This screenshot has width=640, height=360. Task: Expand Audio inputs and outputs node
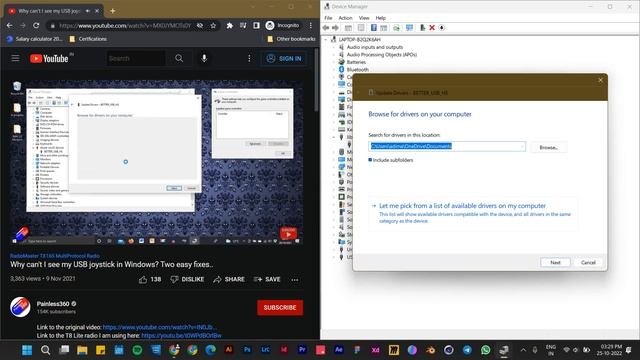click(334, 47)
